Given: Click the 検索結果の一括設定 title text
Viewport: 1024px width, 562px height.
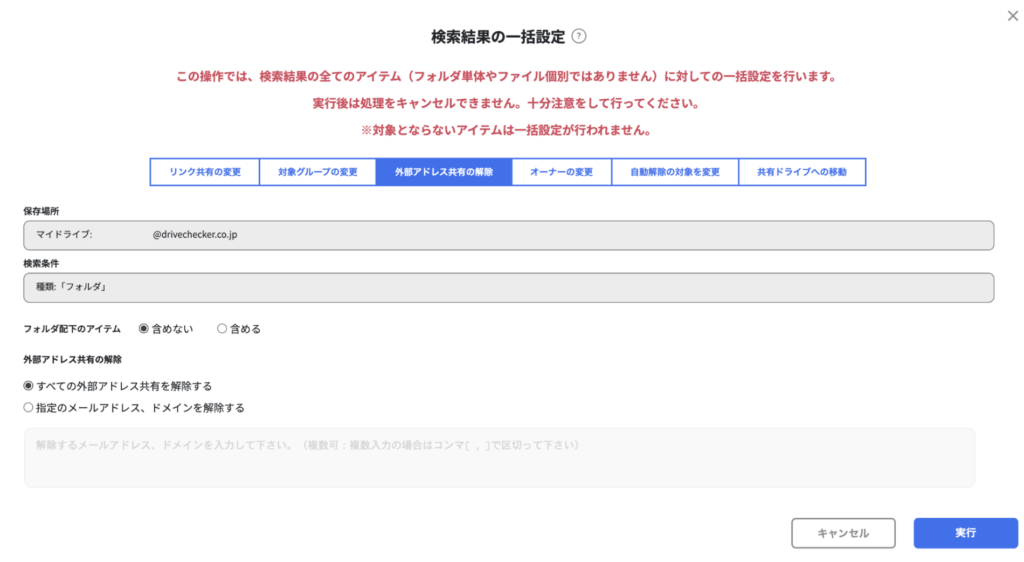Looking at the screenshot, I should point(498,37).
